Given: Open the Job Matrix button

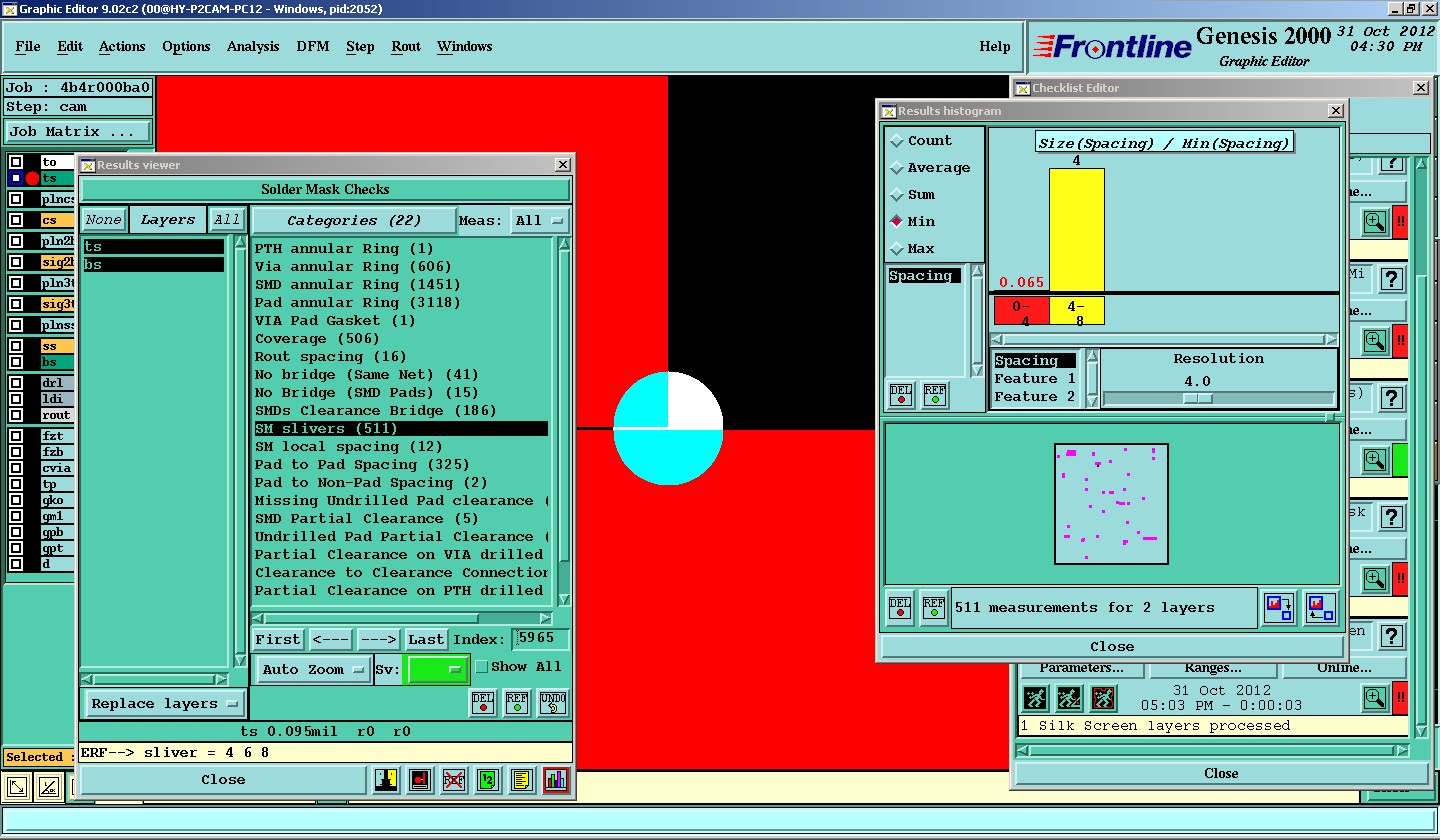Looking at the screenshot, I should [78, 132].
